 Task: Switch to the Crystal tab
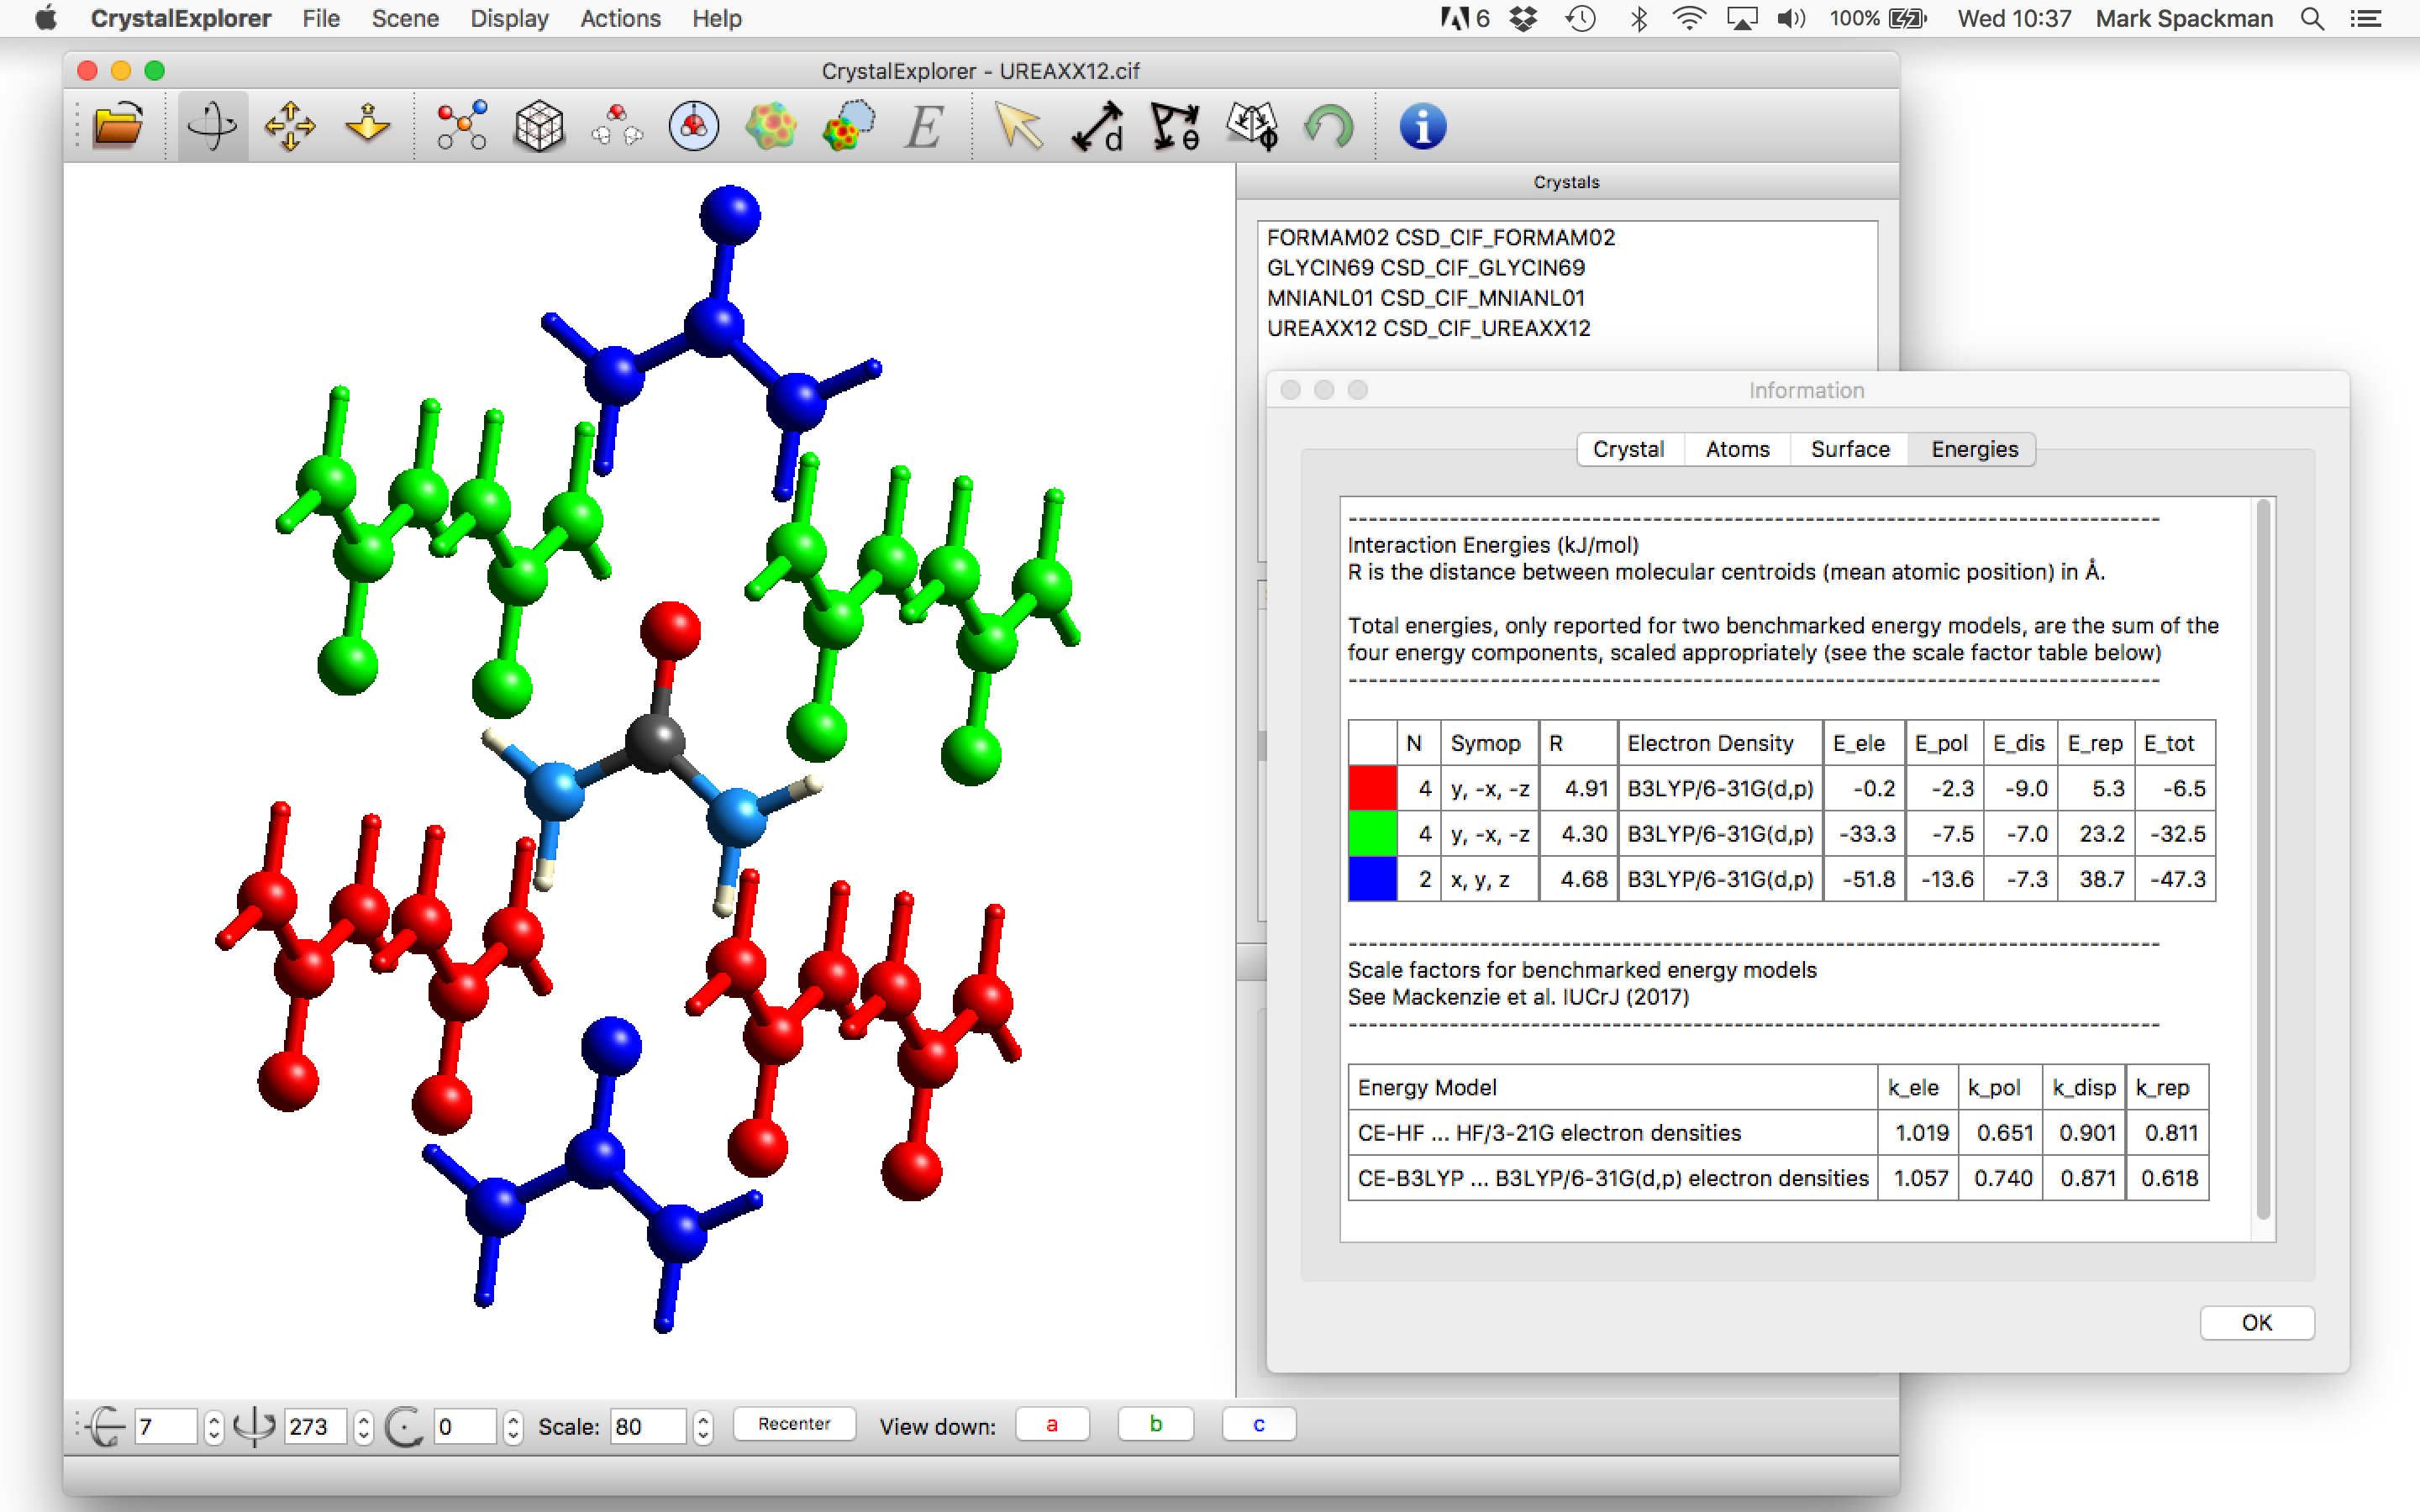[x=1628, y=449]
